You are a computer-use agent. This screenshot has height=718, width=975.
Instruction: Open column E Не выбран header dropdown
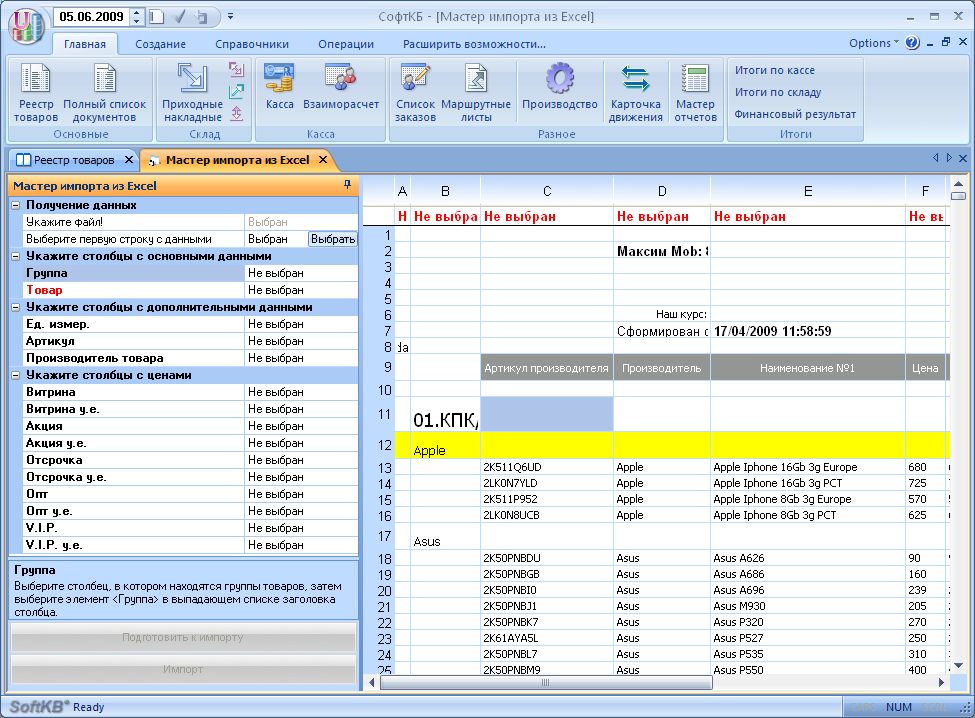click(808, 216)
